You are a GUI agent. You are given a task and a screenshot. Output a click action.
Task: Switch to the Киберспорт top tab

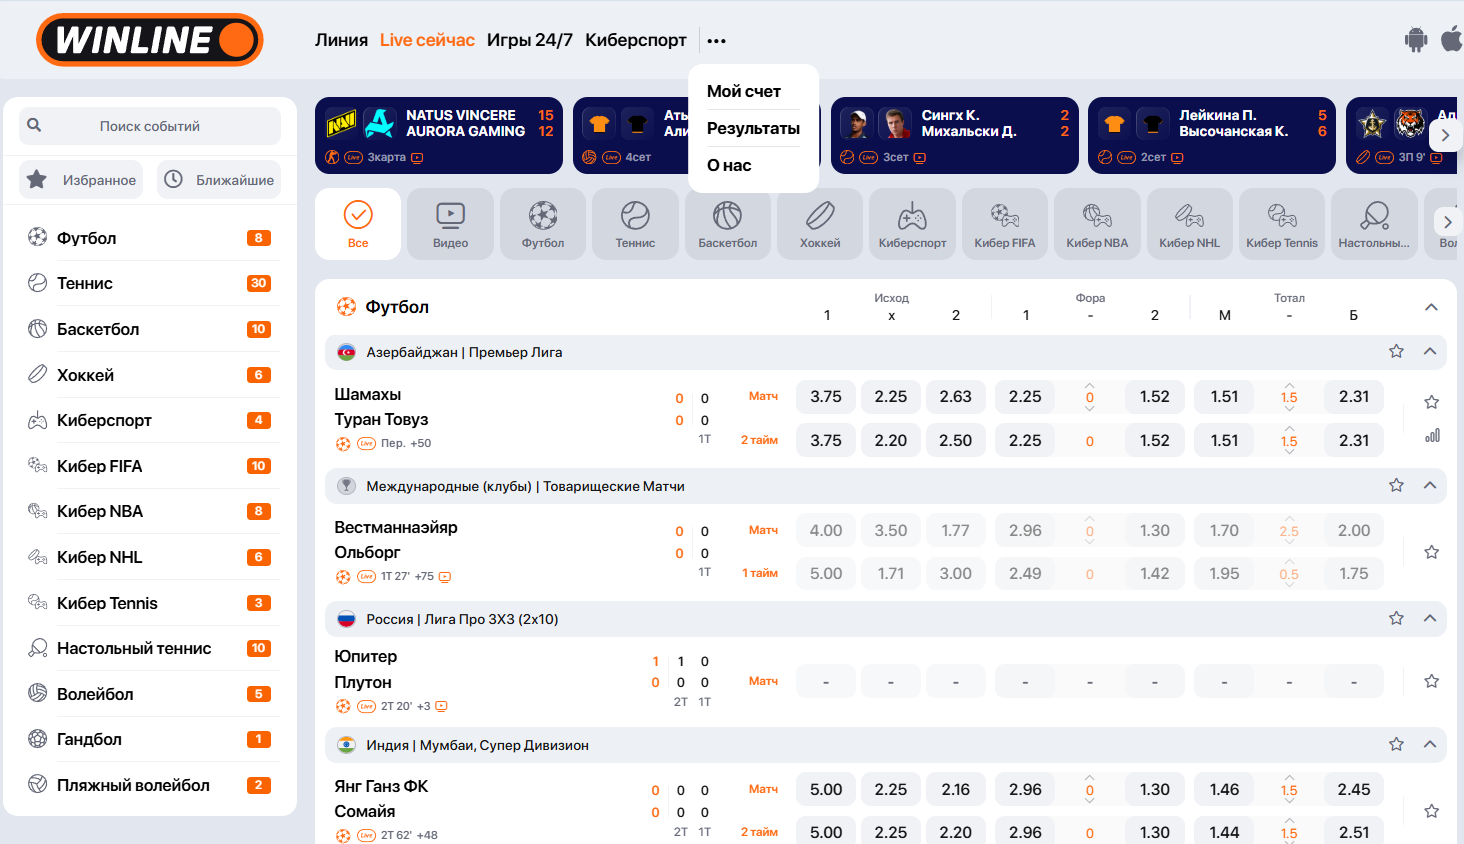click(x=635, y=40)
